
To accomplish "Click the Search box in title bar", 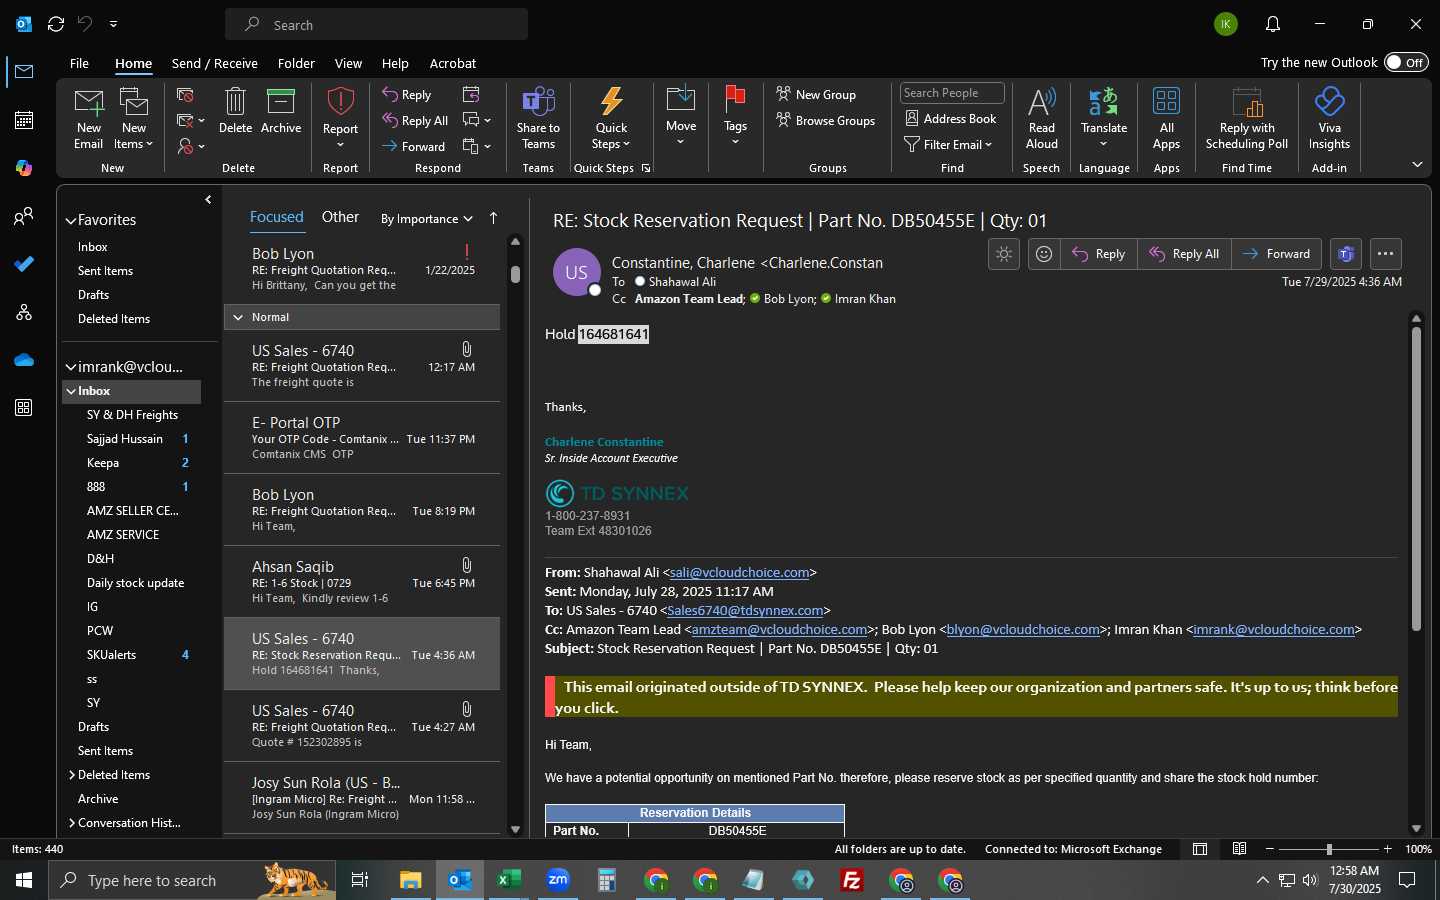I will tap(376, 24).
